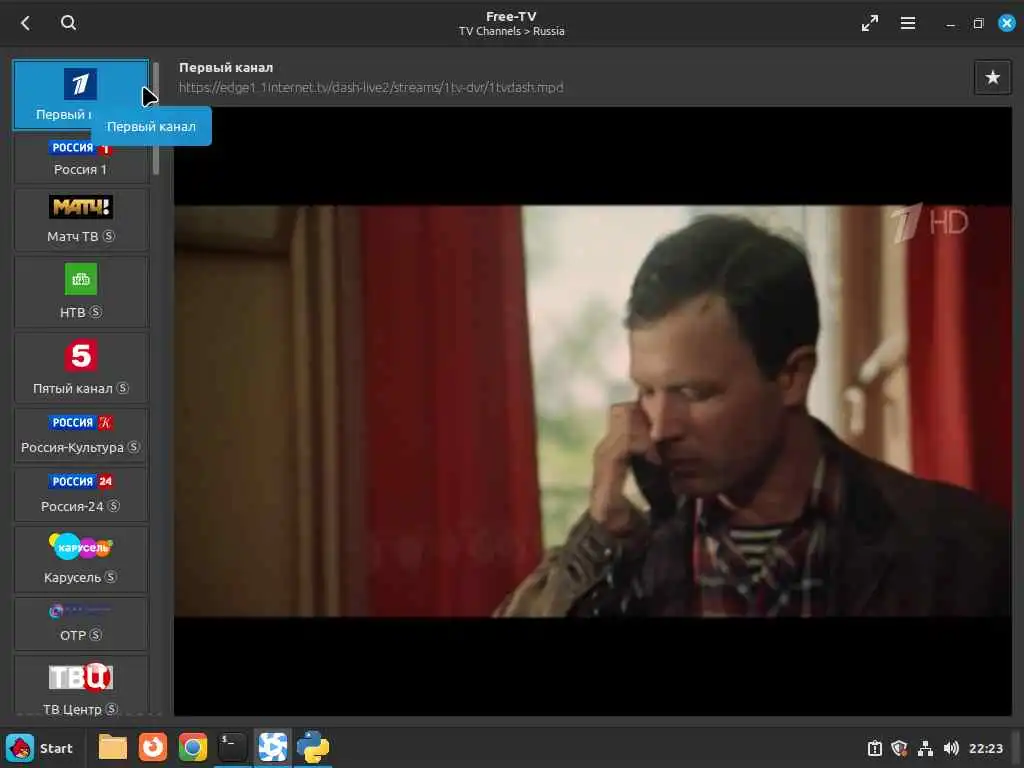Click the 22:23 clock
This screenshot has width=1024, height=768.
985,748
